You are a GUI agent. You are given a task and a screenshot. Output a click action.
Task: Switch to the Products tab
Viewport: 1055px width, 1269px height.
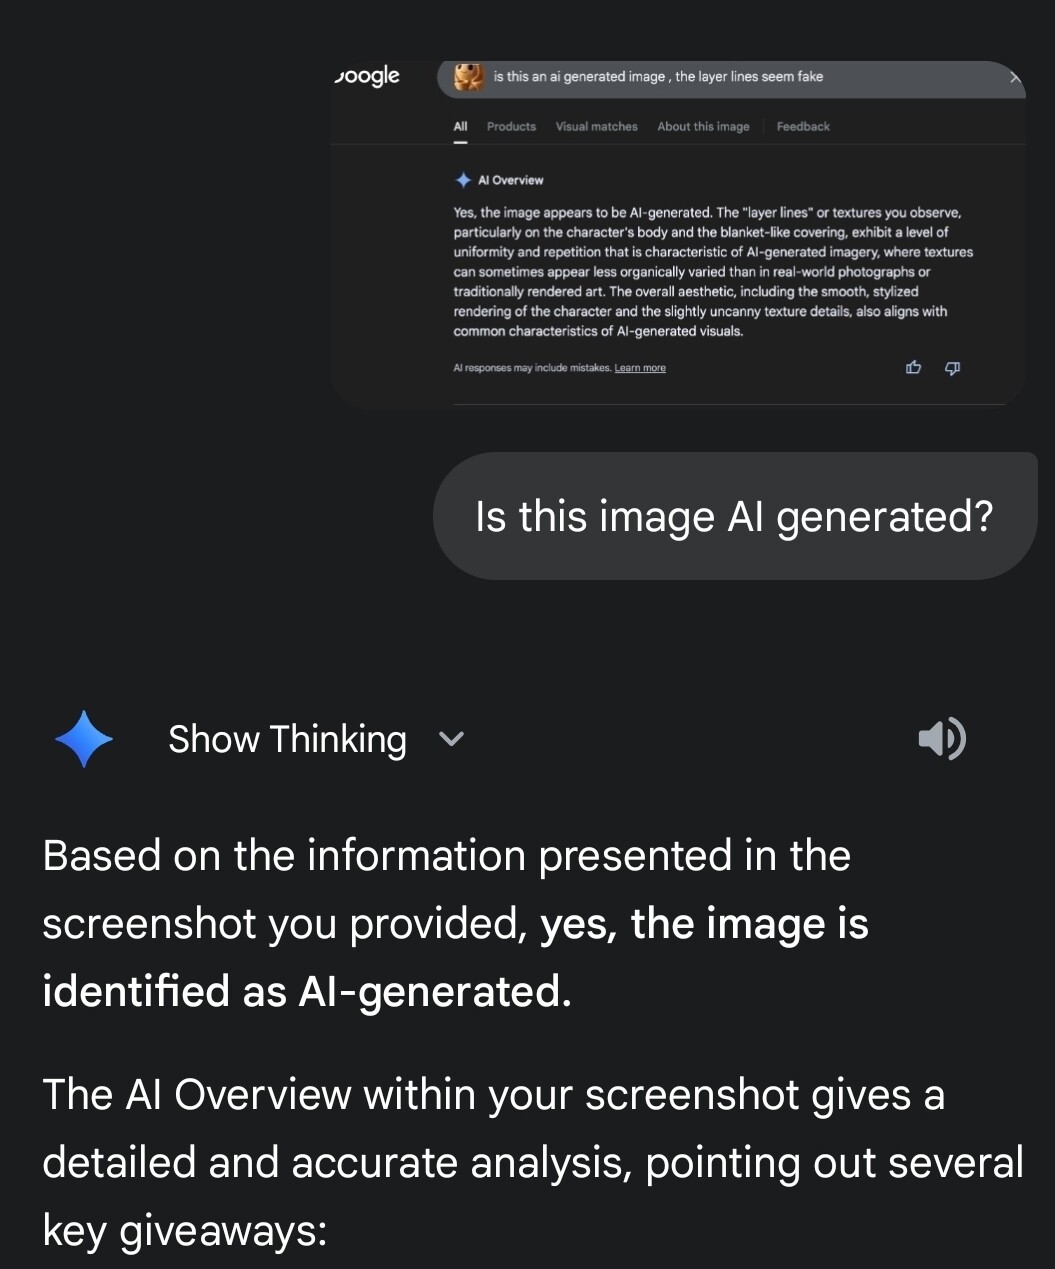coord(511,126)
